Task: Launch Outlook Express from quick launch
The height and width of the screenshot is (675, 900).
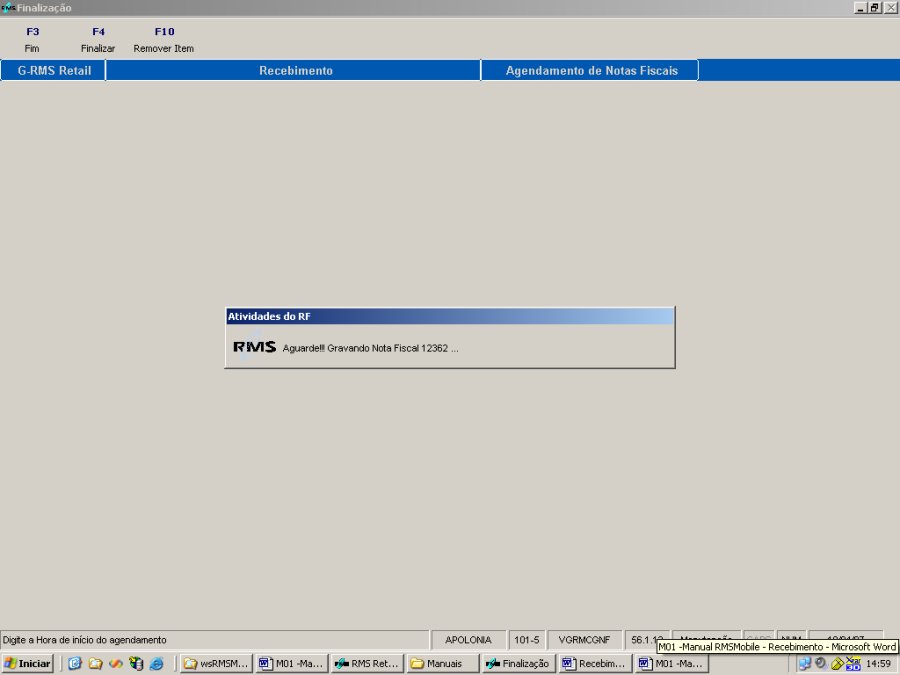Action: point(75,664)
